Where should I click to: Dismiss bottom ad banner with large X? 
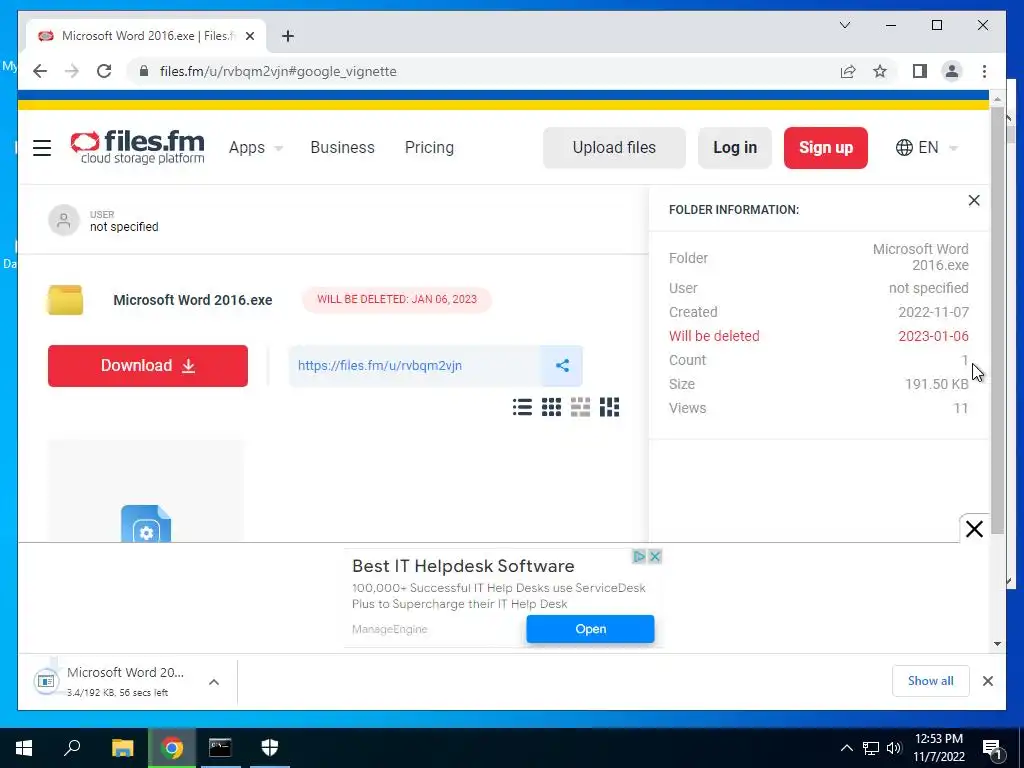pyautogui.click(x=974, y=529)
